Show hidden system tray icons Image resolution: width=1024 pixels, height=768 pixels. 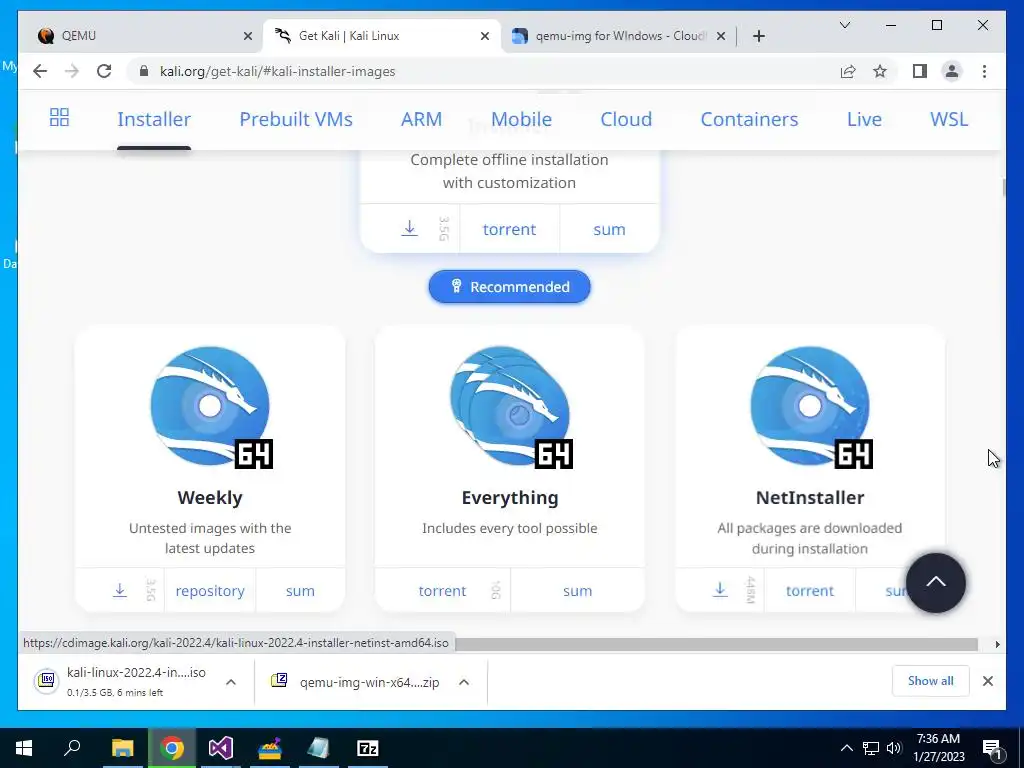pyautogui.click(x=846, y=748)
